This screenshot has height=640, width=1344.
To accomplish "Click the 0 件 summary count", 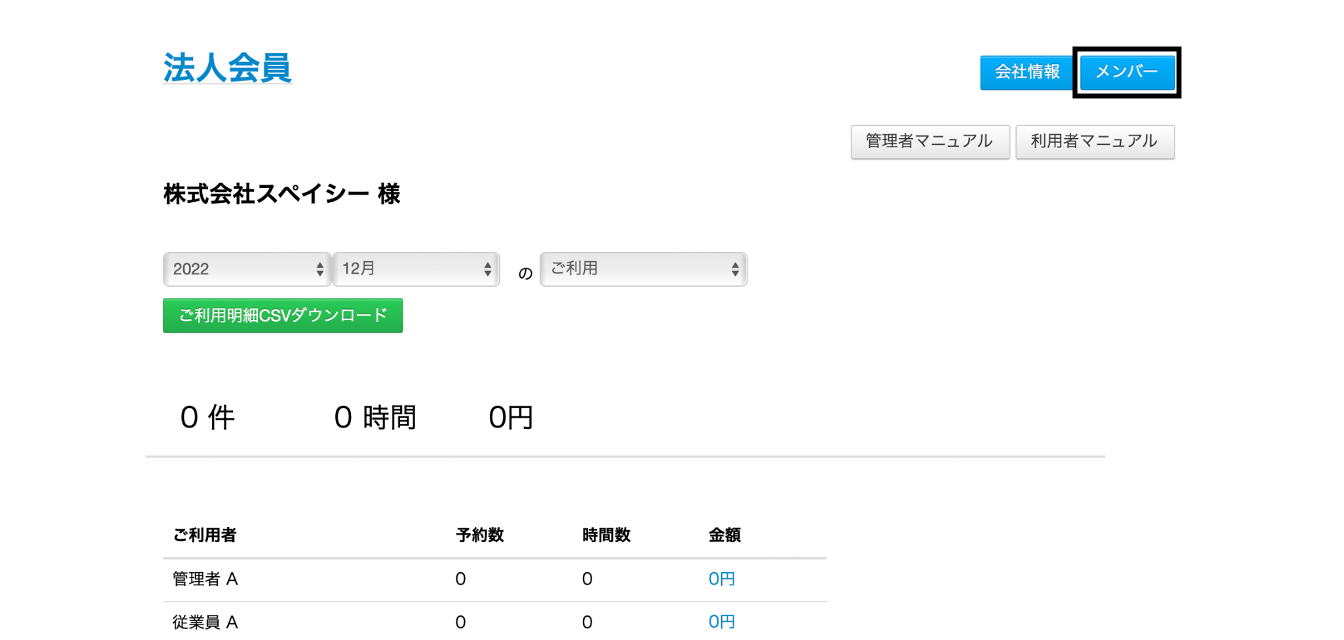I will tap(207, 418).
